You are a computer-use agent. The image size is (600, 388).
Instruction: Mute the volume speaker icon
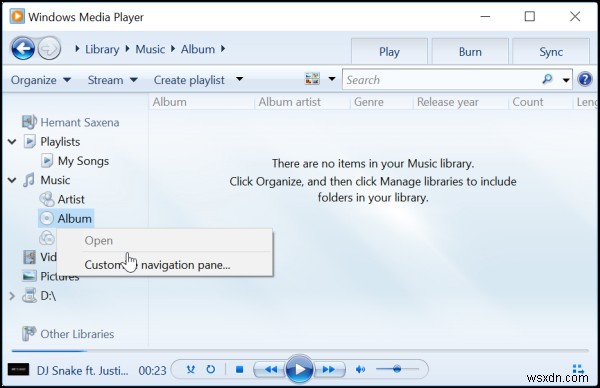(x=360, y=370)
